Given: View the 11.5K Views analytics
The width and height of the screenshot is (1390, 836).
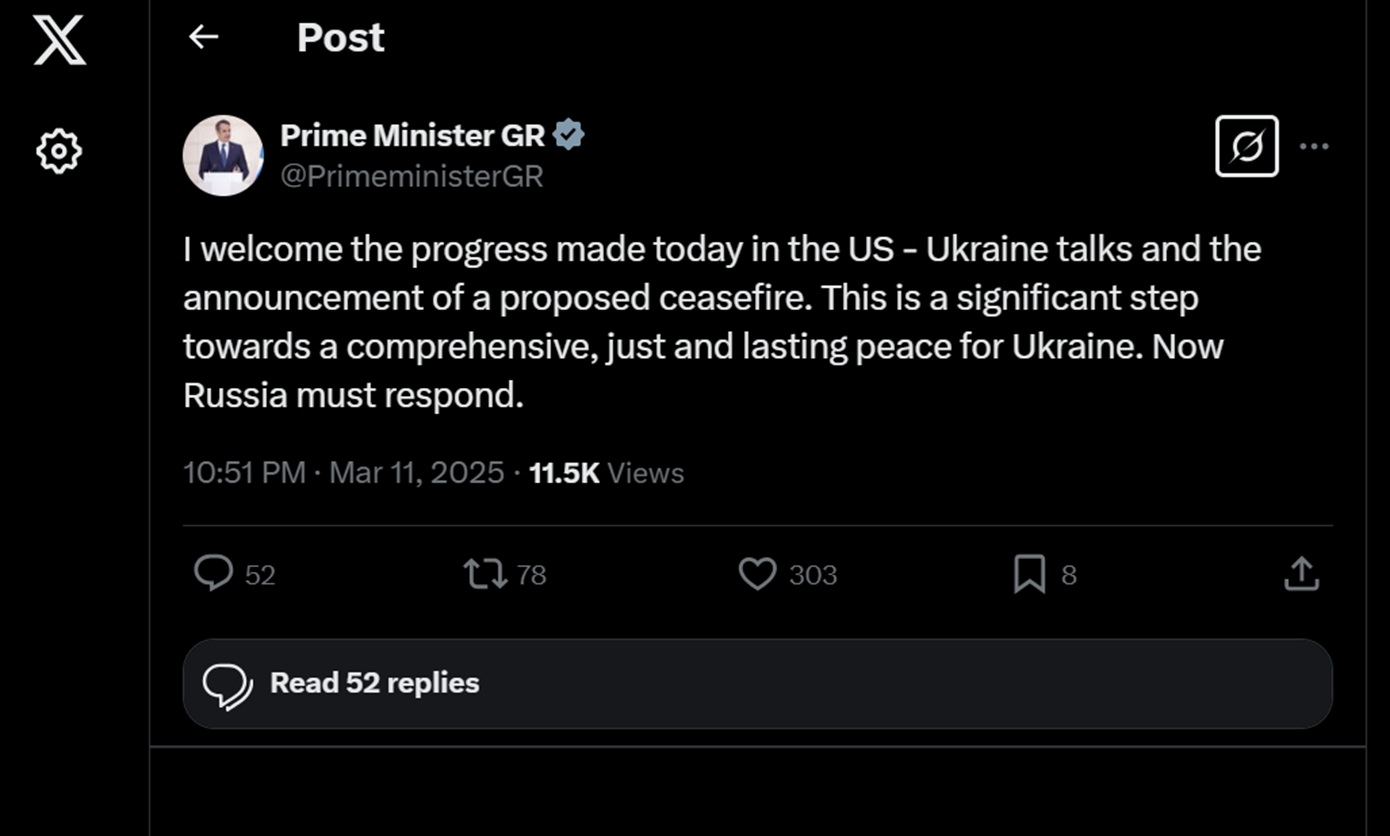Looking at the screenshot, I should (606, 472).
